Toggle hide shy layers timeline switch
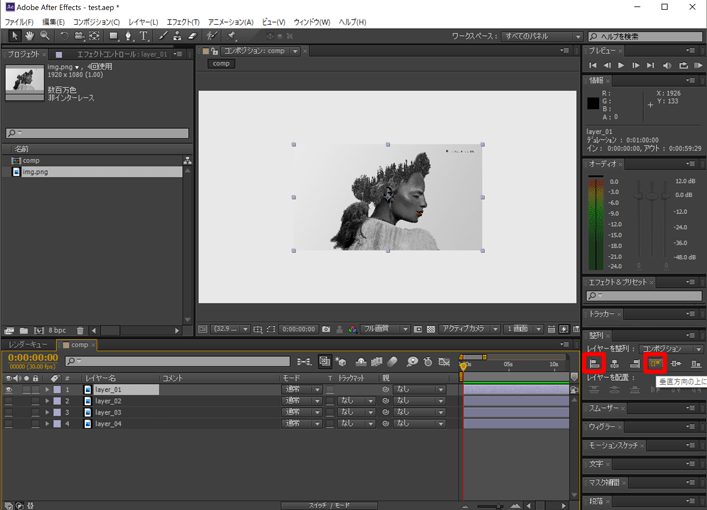 pos(361,362)
